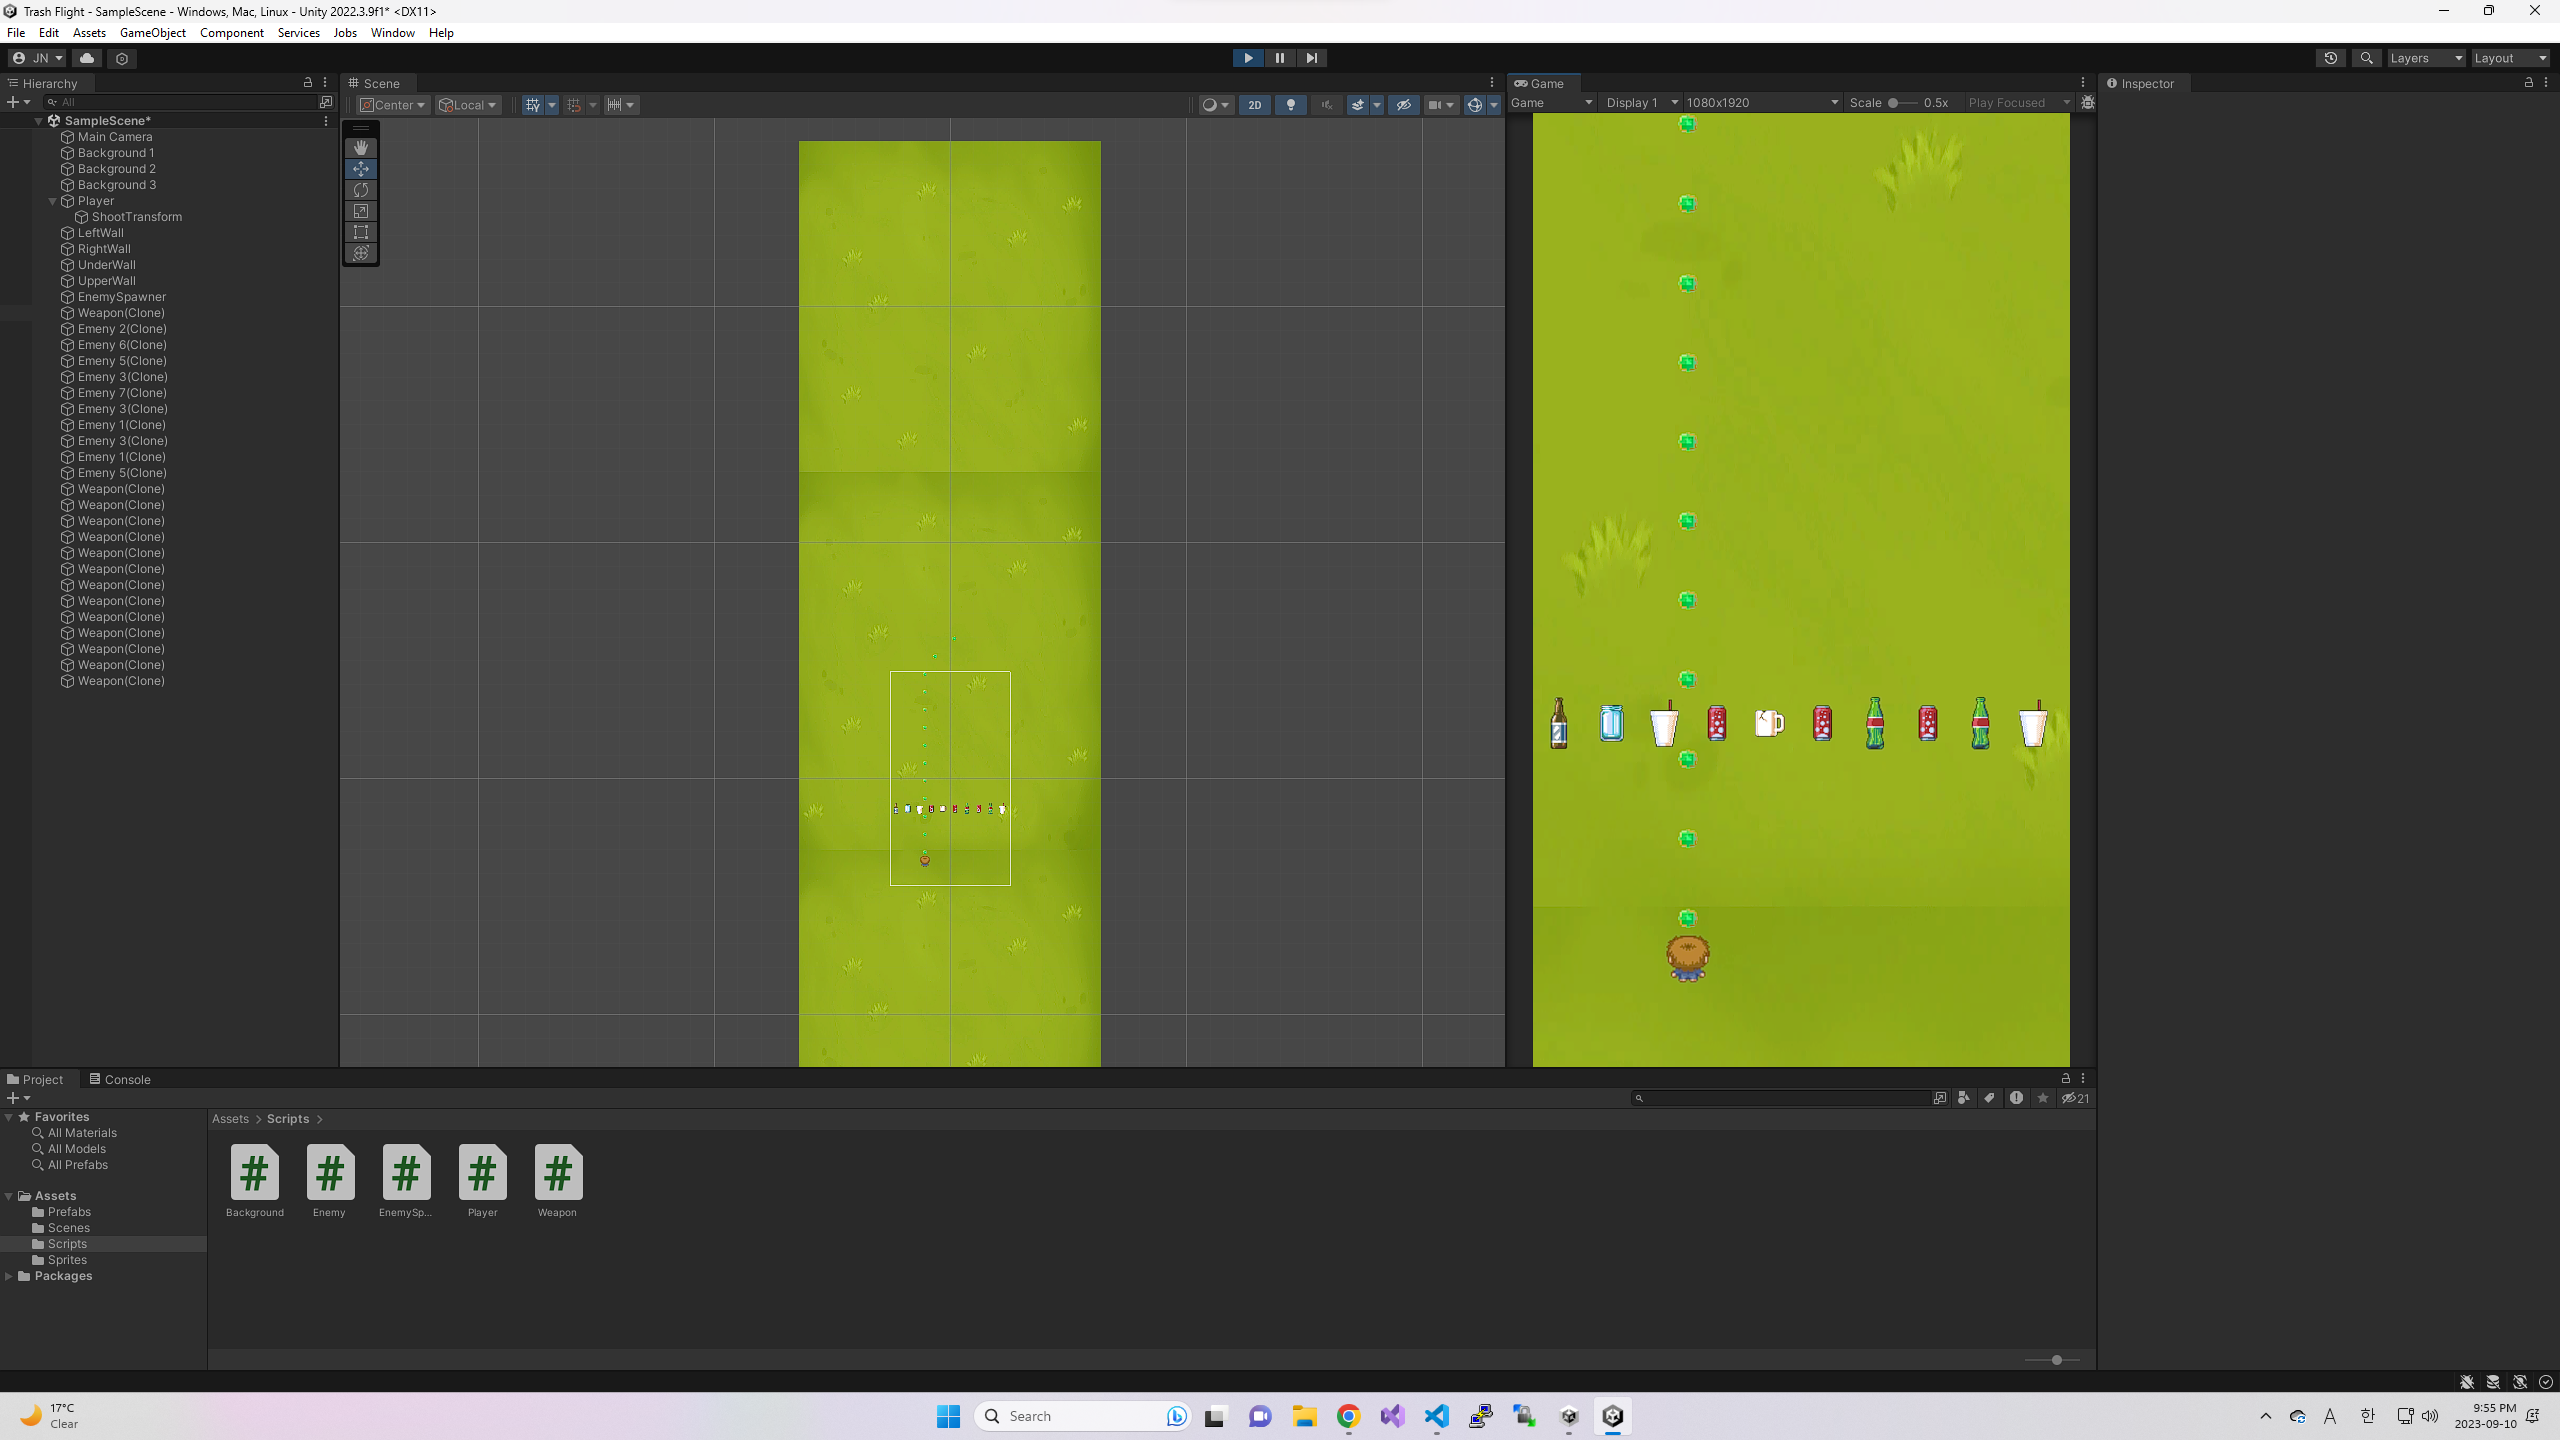Screen dimensions: 2560x1440
Task: Select the Transform tool
Action: (360, 253)
